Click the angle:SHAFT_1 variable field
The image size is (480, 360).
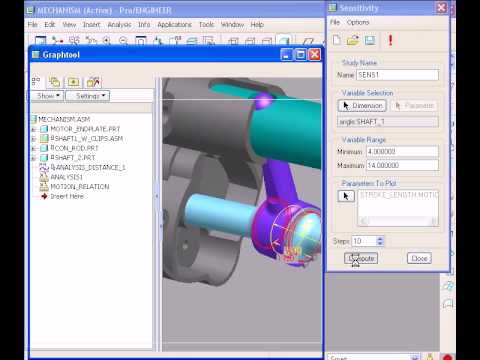tap(388, 122)
